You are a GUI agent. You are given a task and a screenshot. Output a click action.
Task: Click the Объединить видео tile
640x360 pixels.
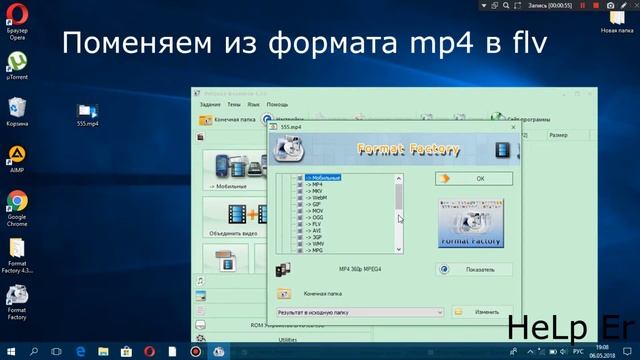[x=236, y=218]
